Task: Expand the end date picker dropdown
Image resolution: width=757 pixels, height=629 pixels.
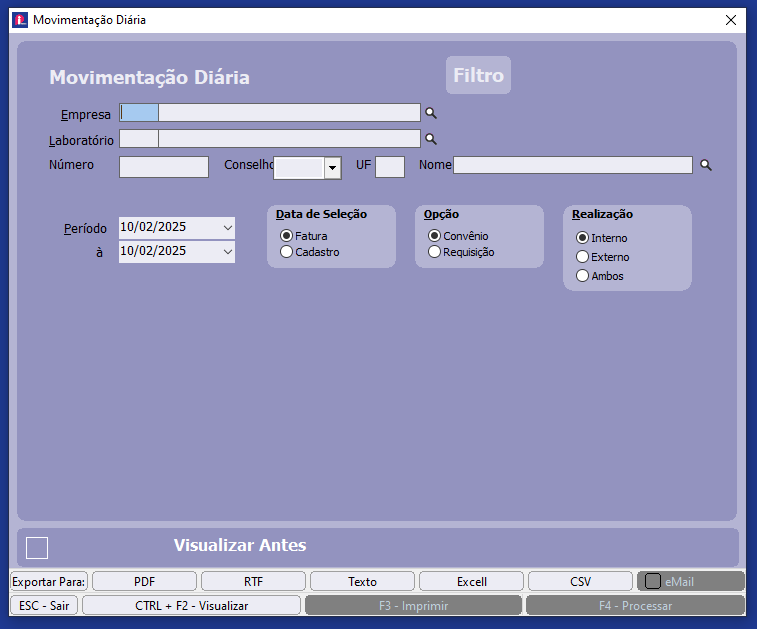Action: [227, 252]
